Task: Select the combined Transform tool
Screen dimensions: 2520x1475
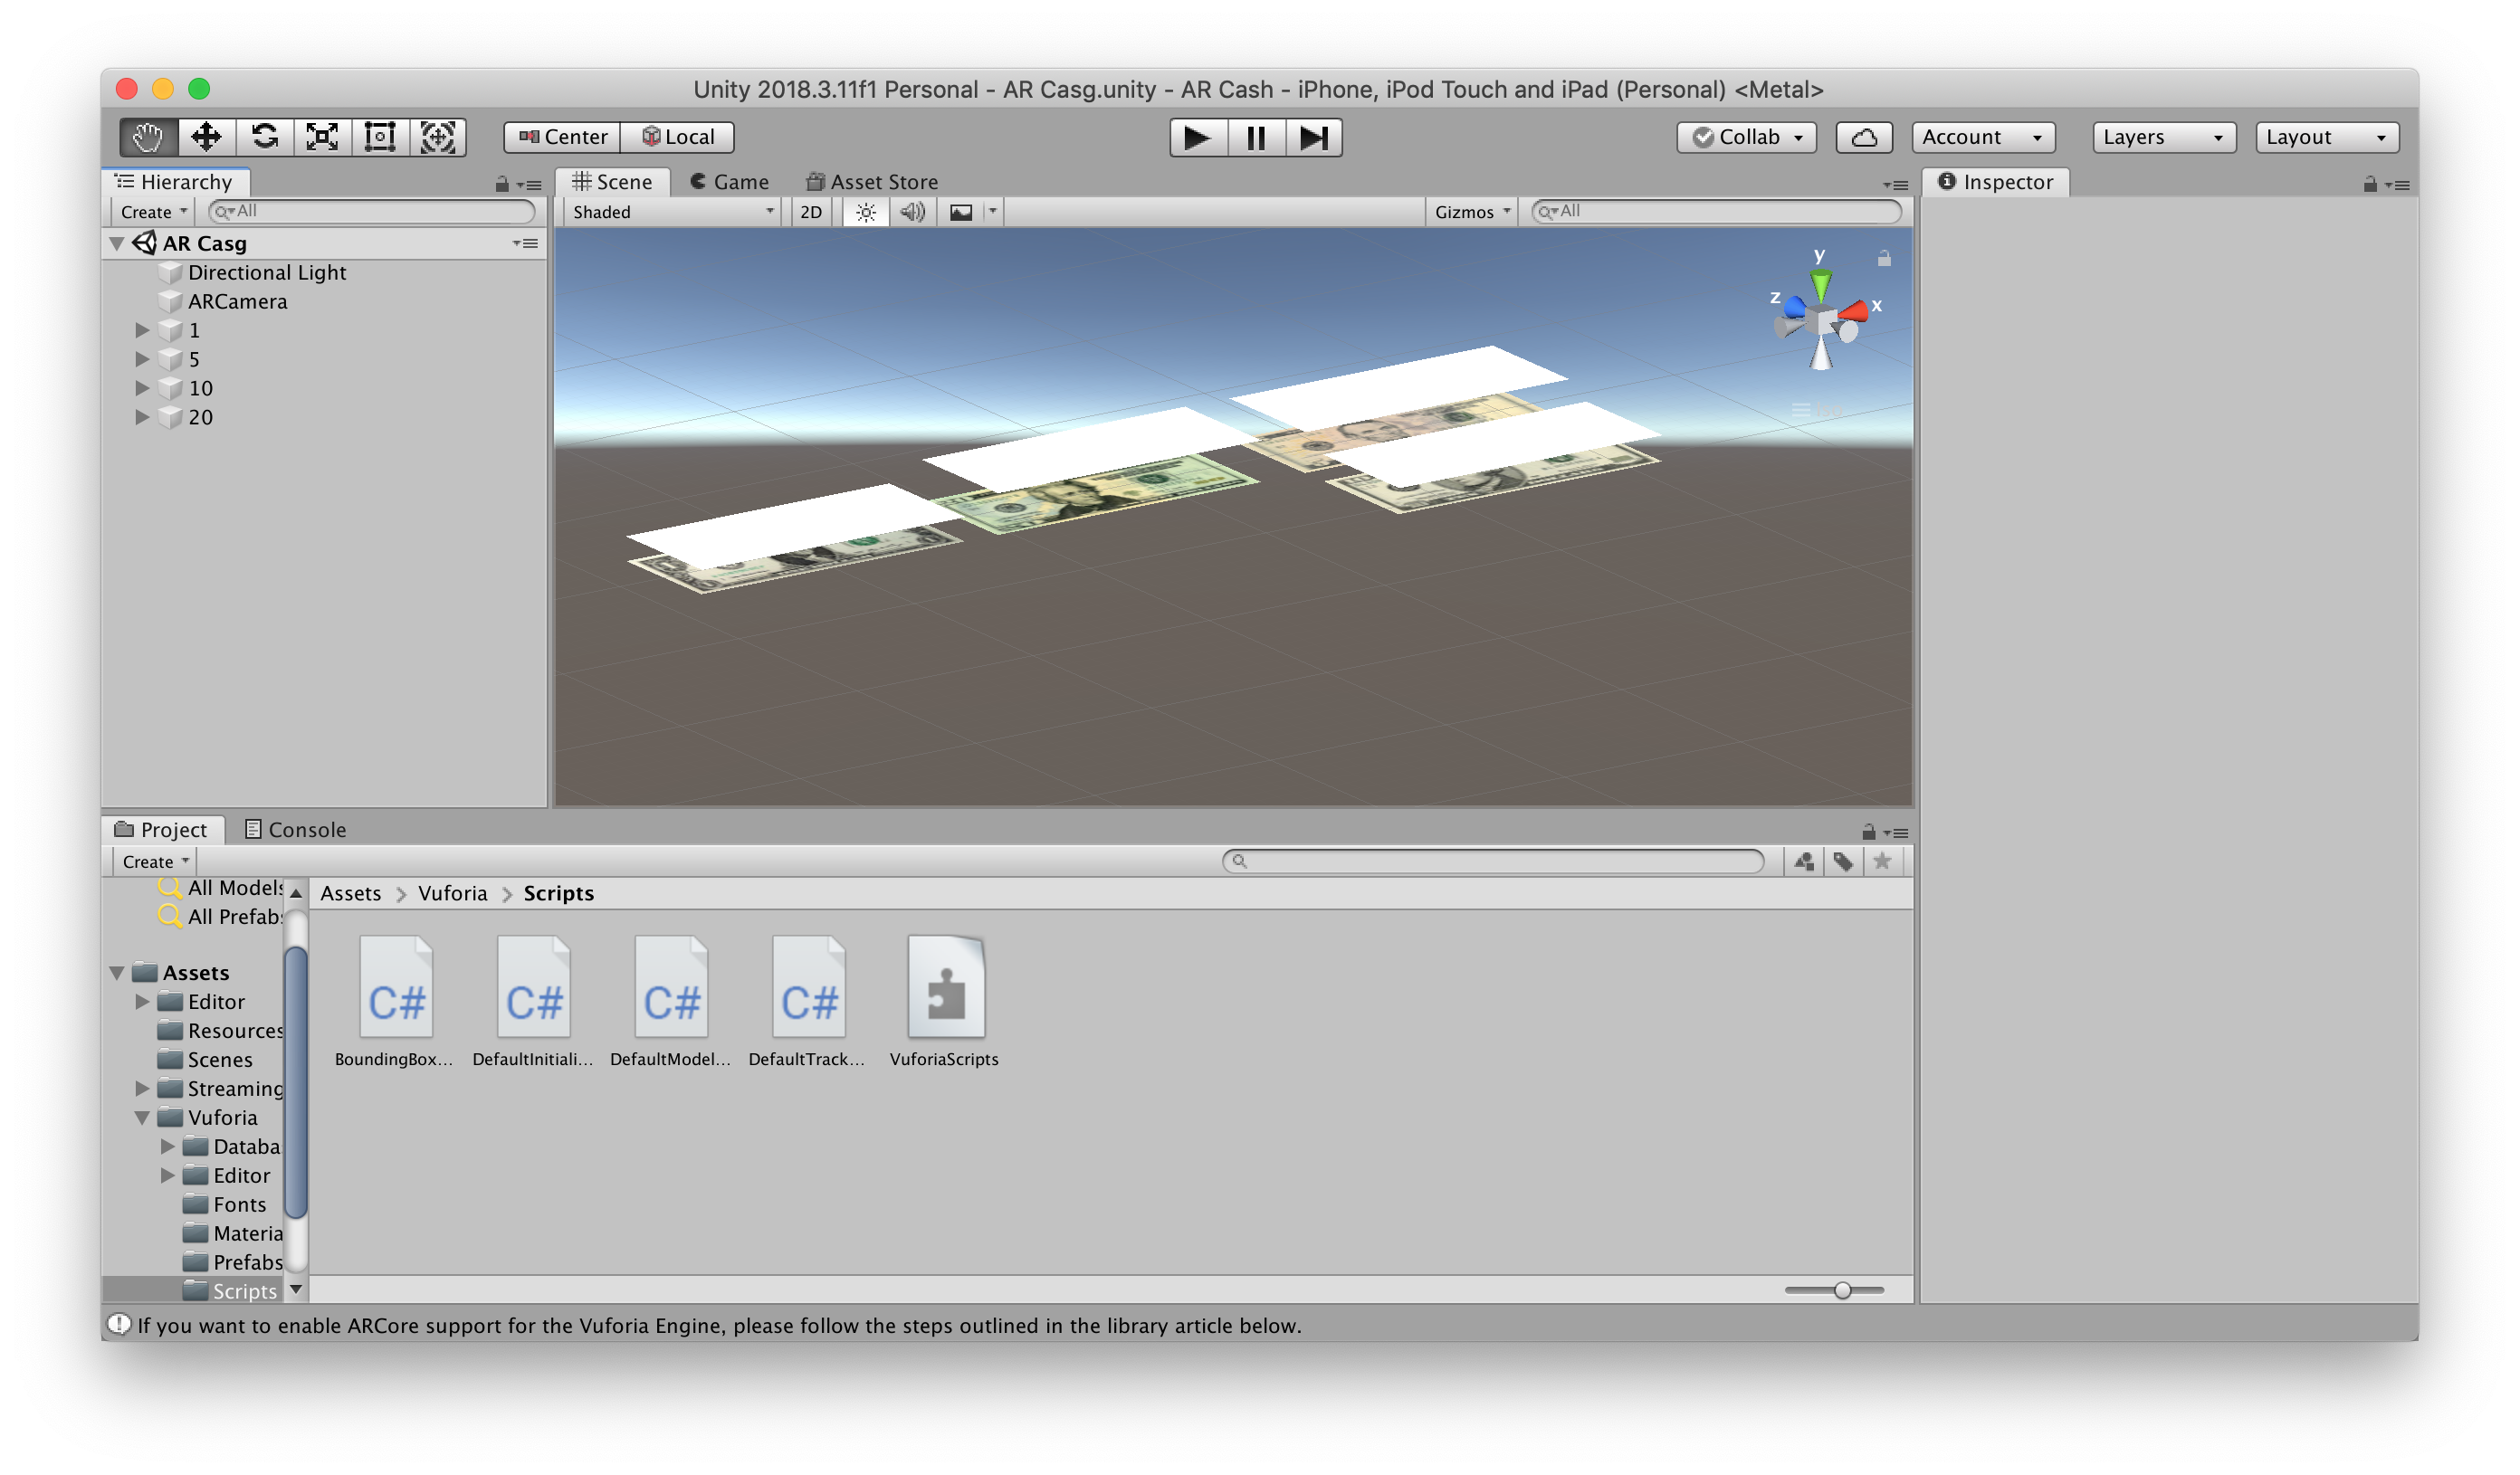Action: pyautogui.click(x=438, y=137)
